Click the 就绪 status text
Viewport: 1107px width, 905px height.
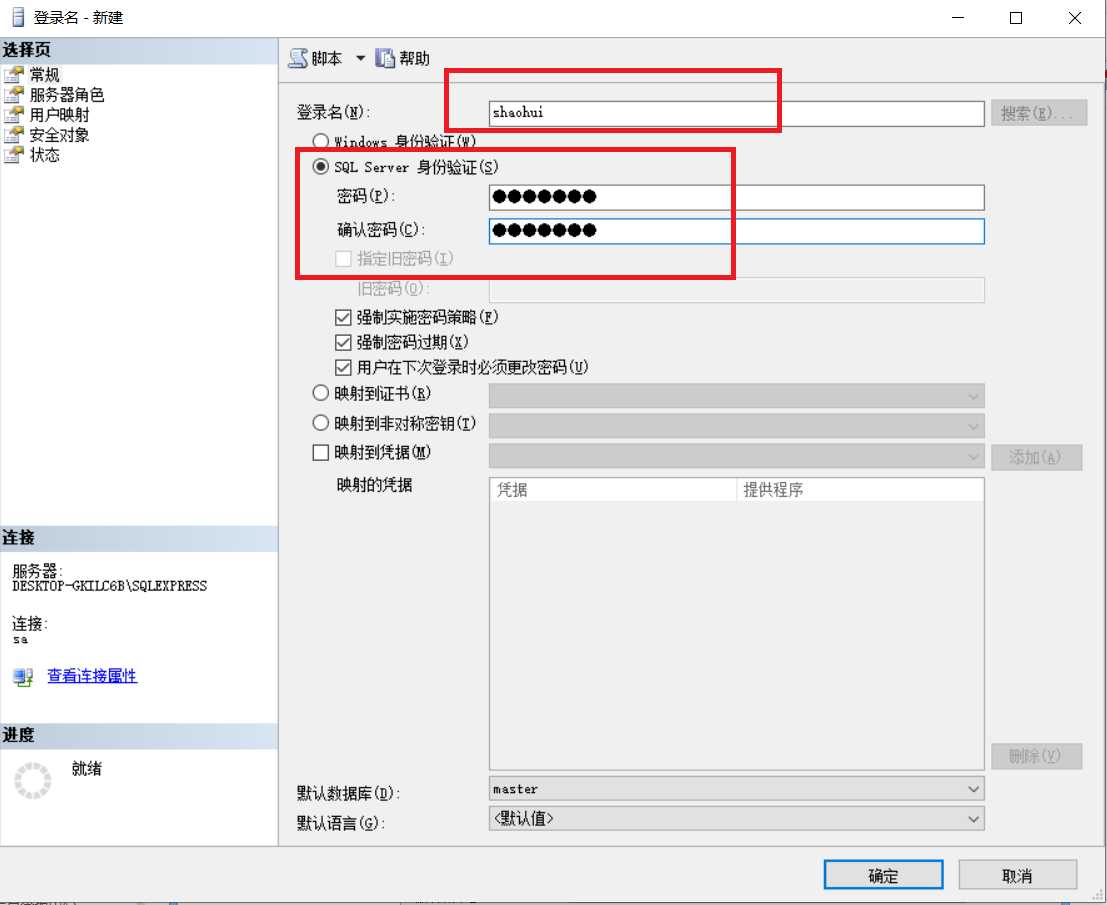[x=86, y=768]
